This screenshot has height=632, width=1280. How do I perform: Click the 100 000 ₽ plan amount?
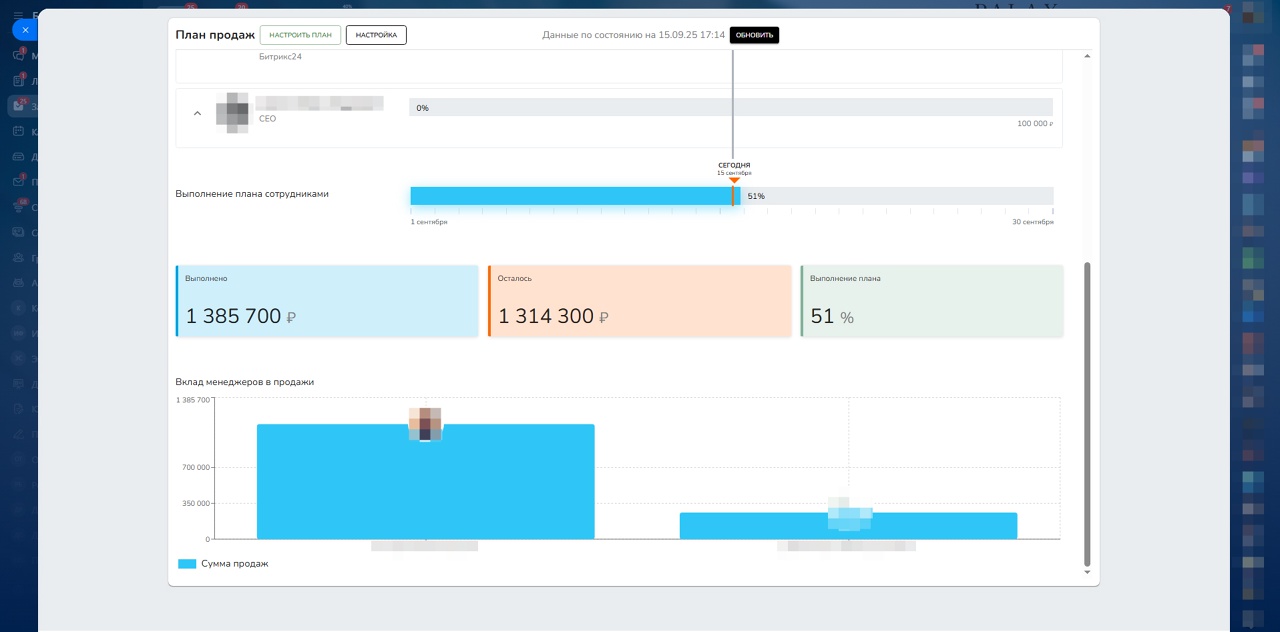[1035, 124]
